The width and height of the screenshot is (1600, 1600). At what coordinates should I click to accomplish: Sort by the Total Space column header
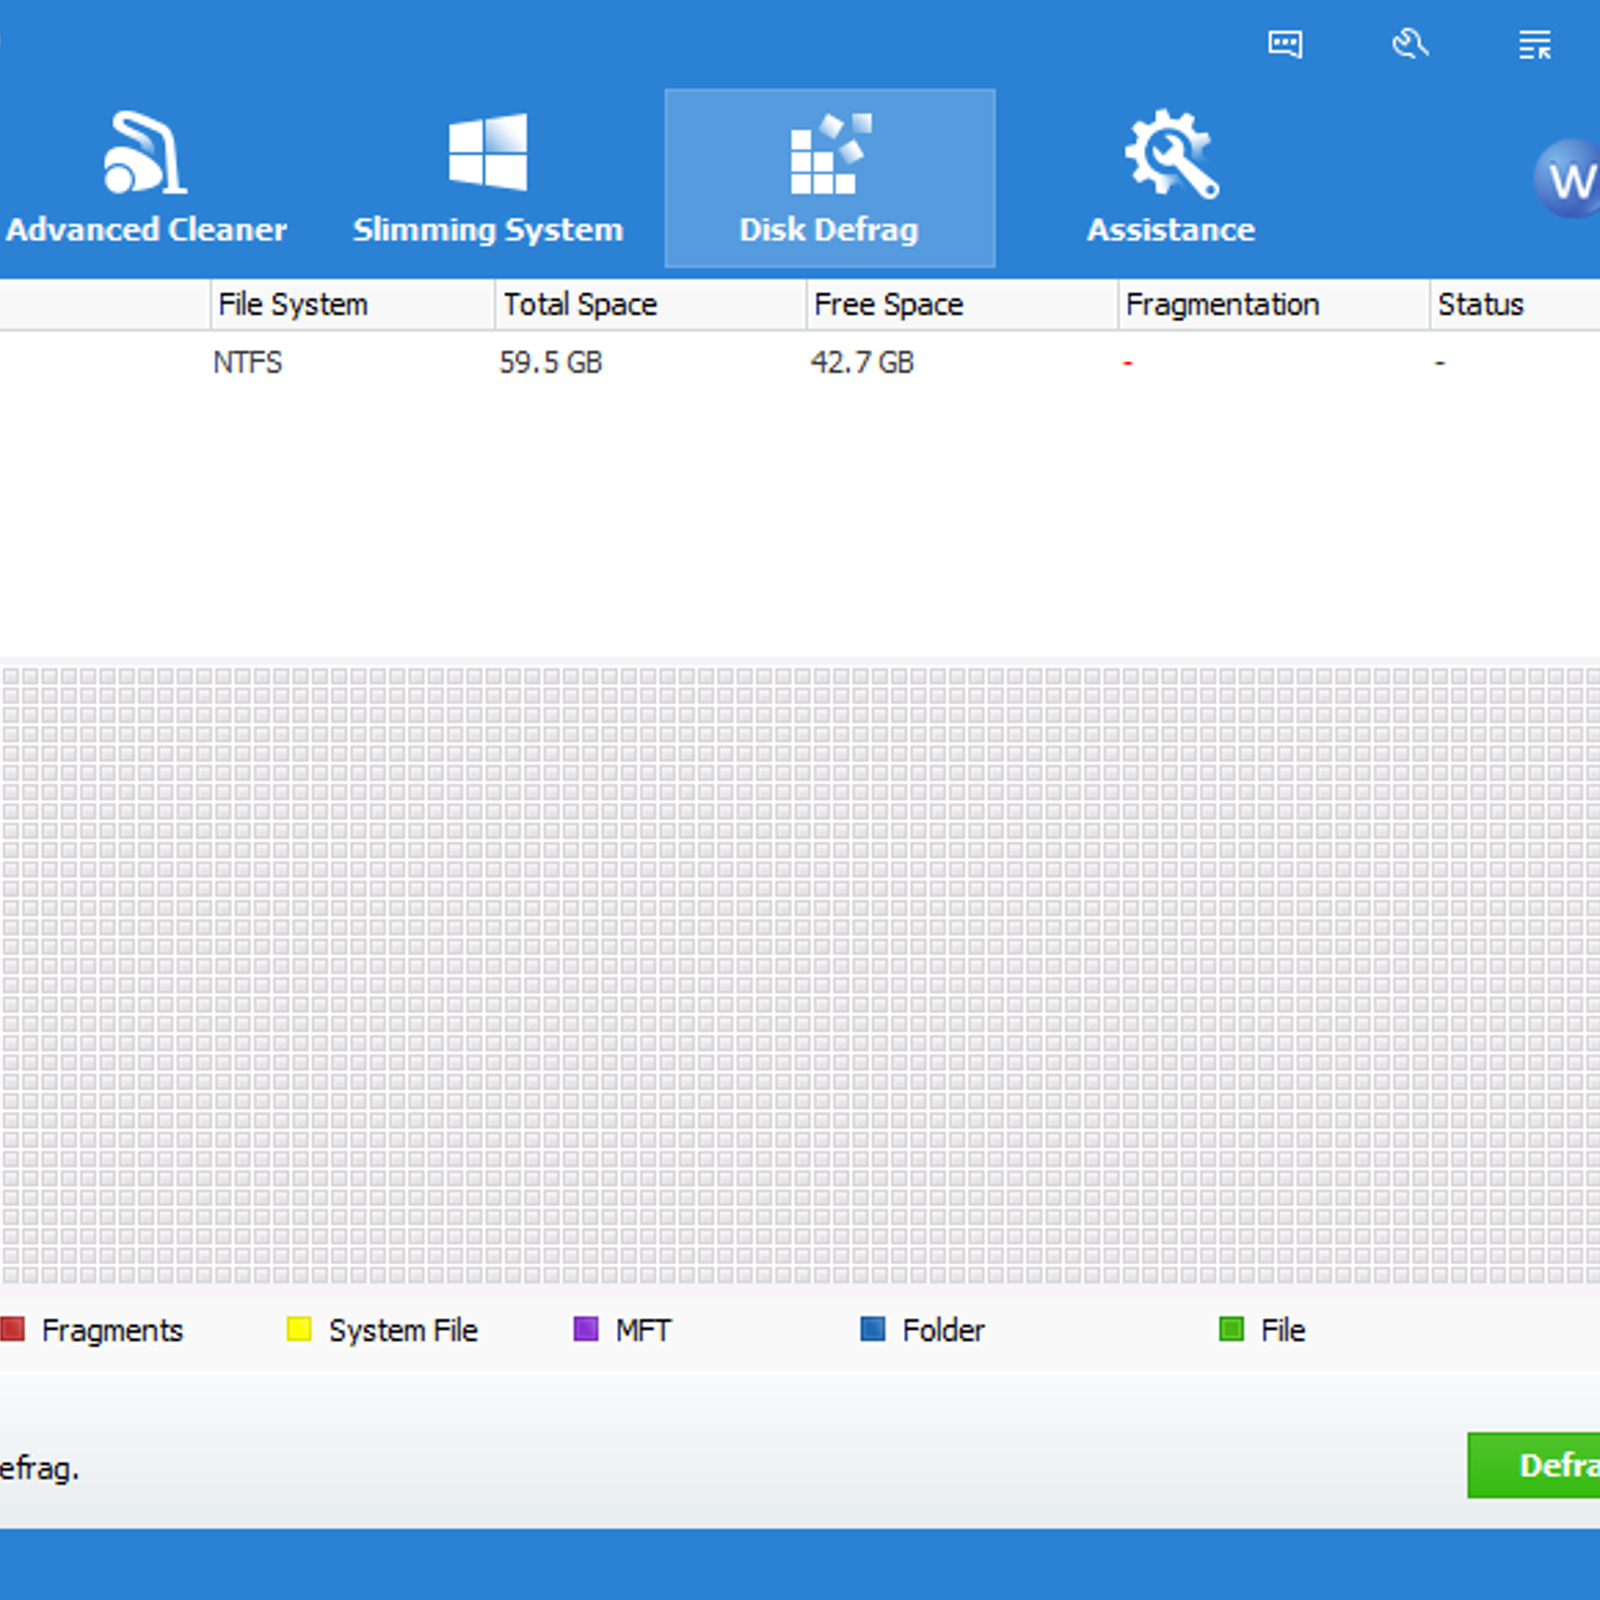pyautogui.click(x=650, y=304)
